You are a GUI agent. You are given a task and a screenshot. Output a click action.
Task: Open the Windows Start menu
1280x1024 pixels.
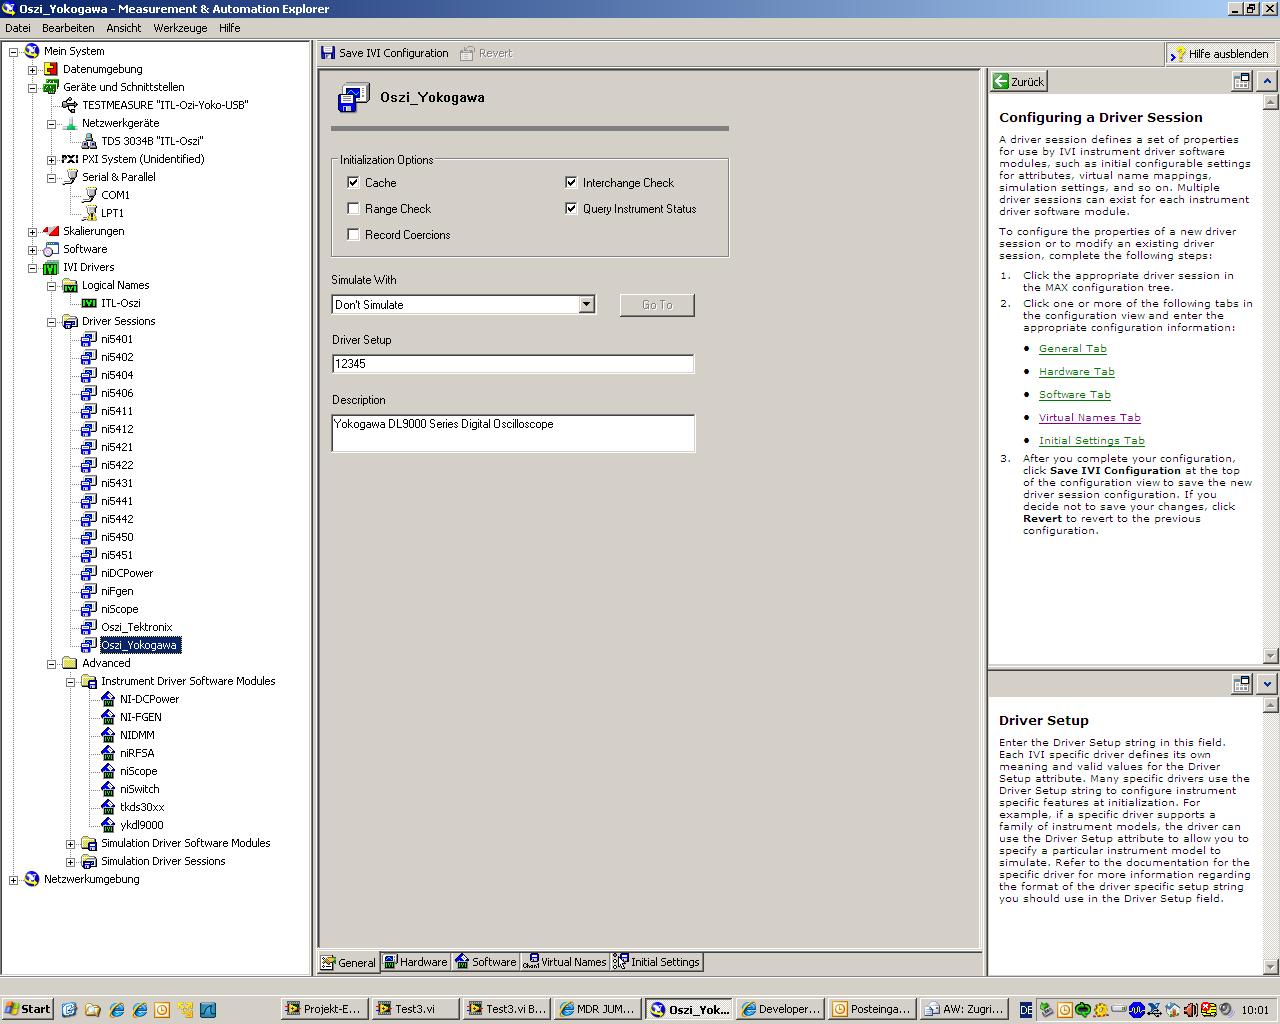point(28,1009)
